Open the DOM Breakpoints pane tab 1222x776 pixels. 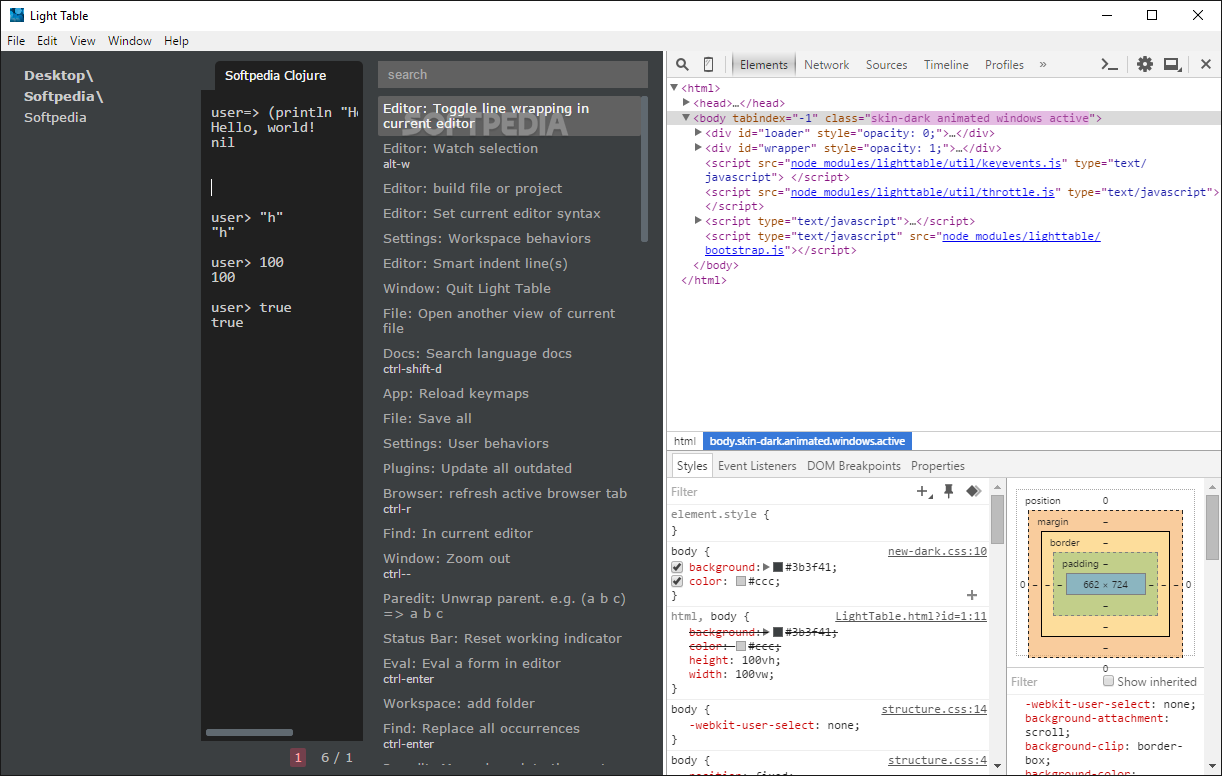coord(854,465)
